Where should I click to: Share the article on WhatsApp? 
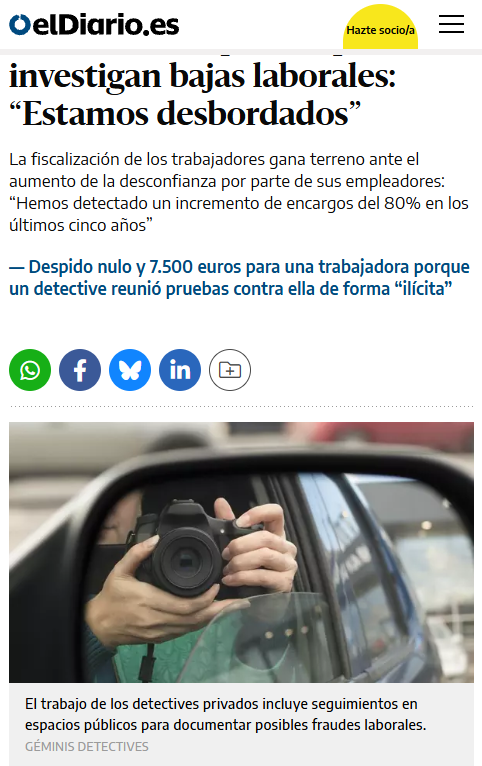pos(30,370)
